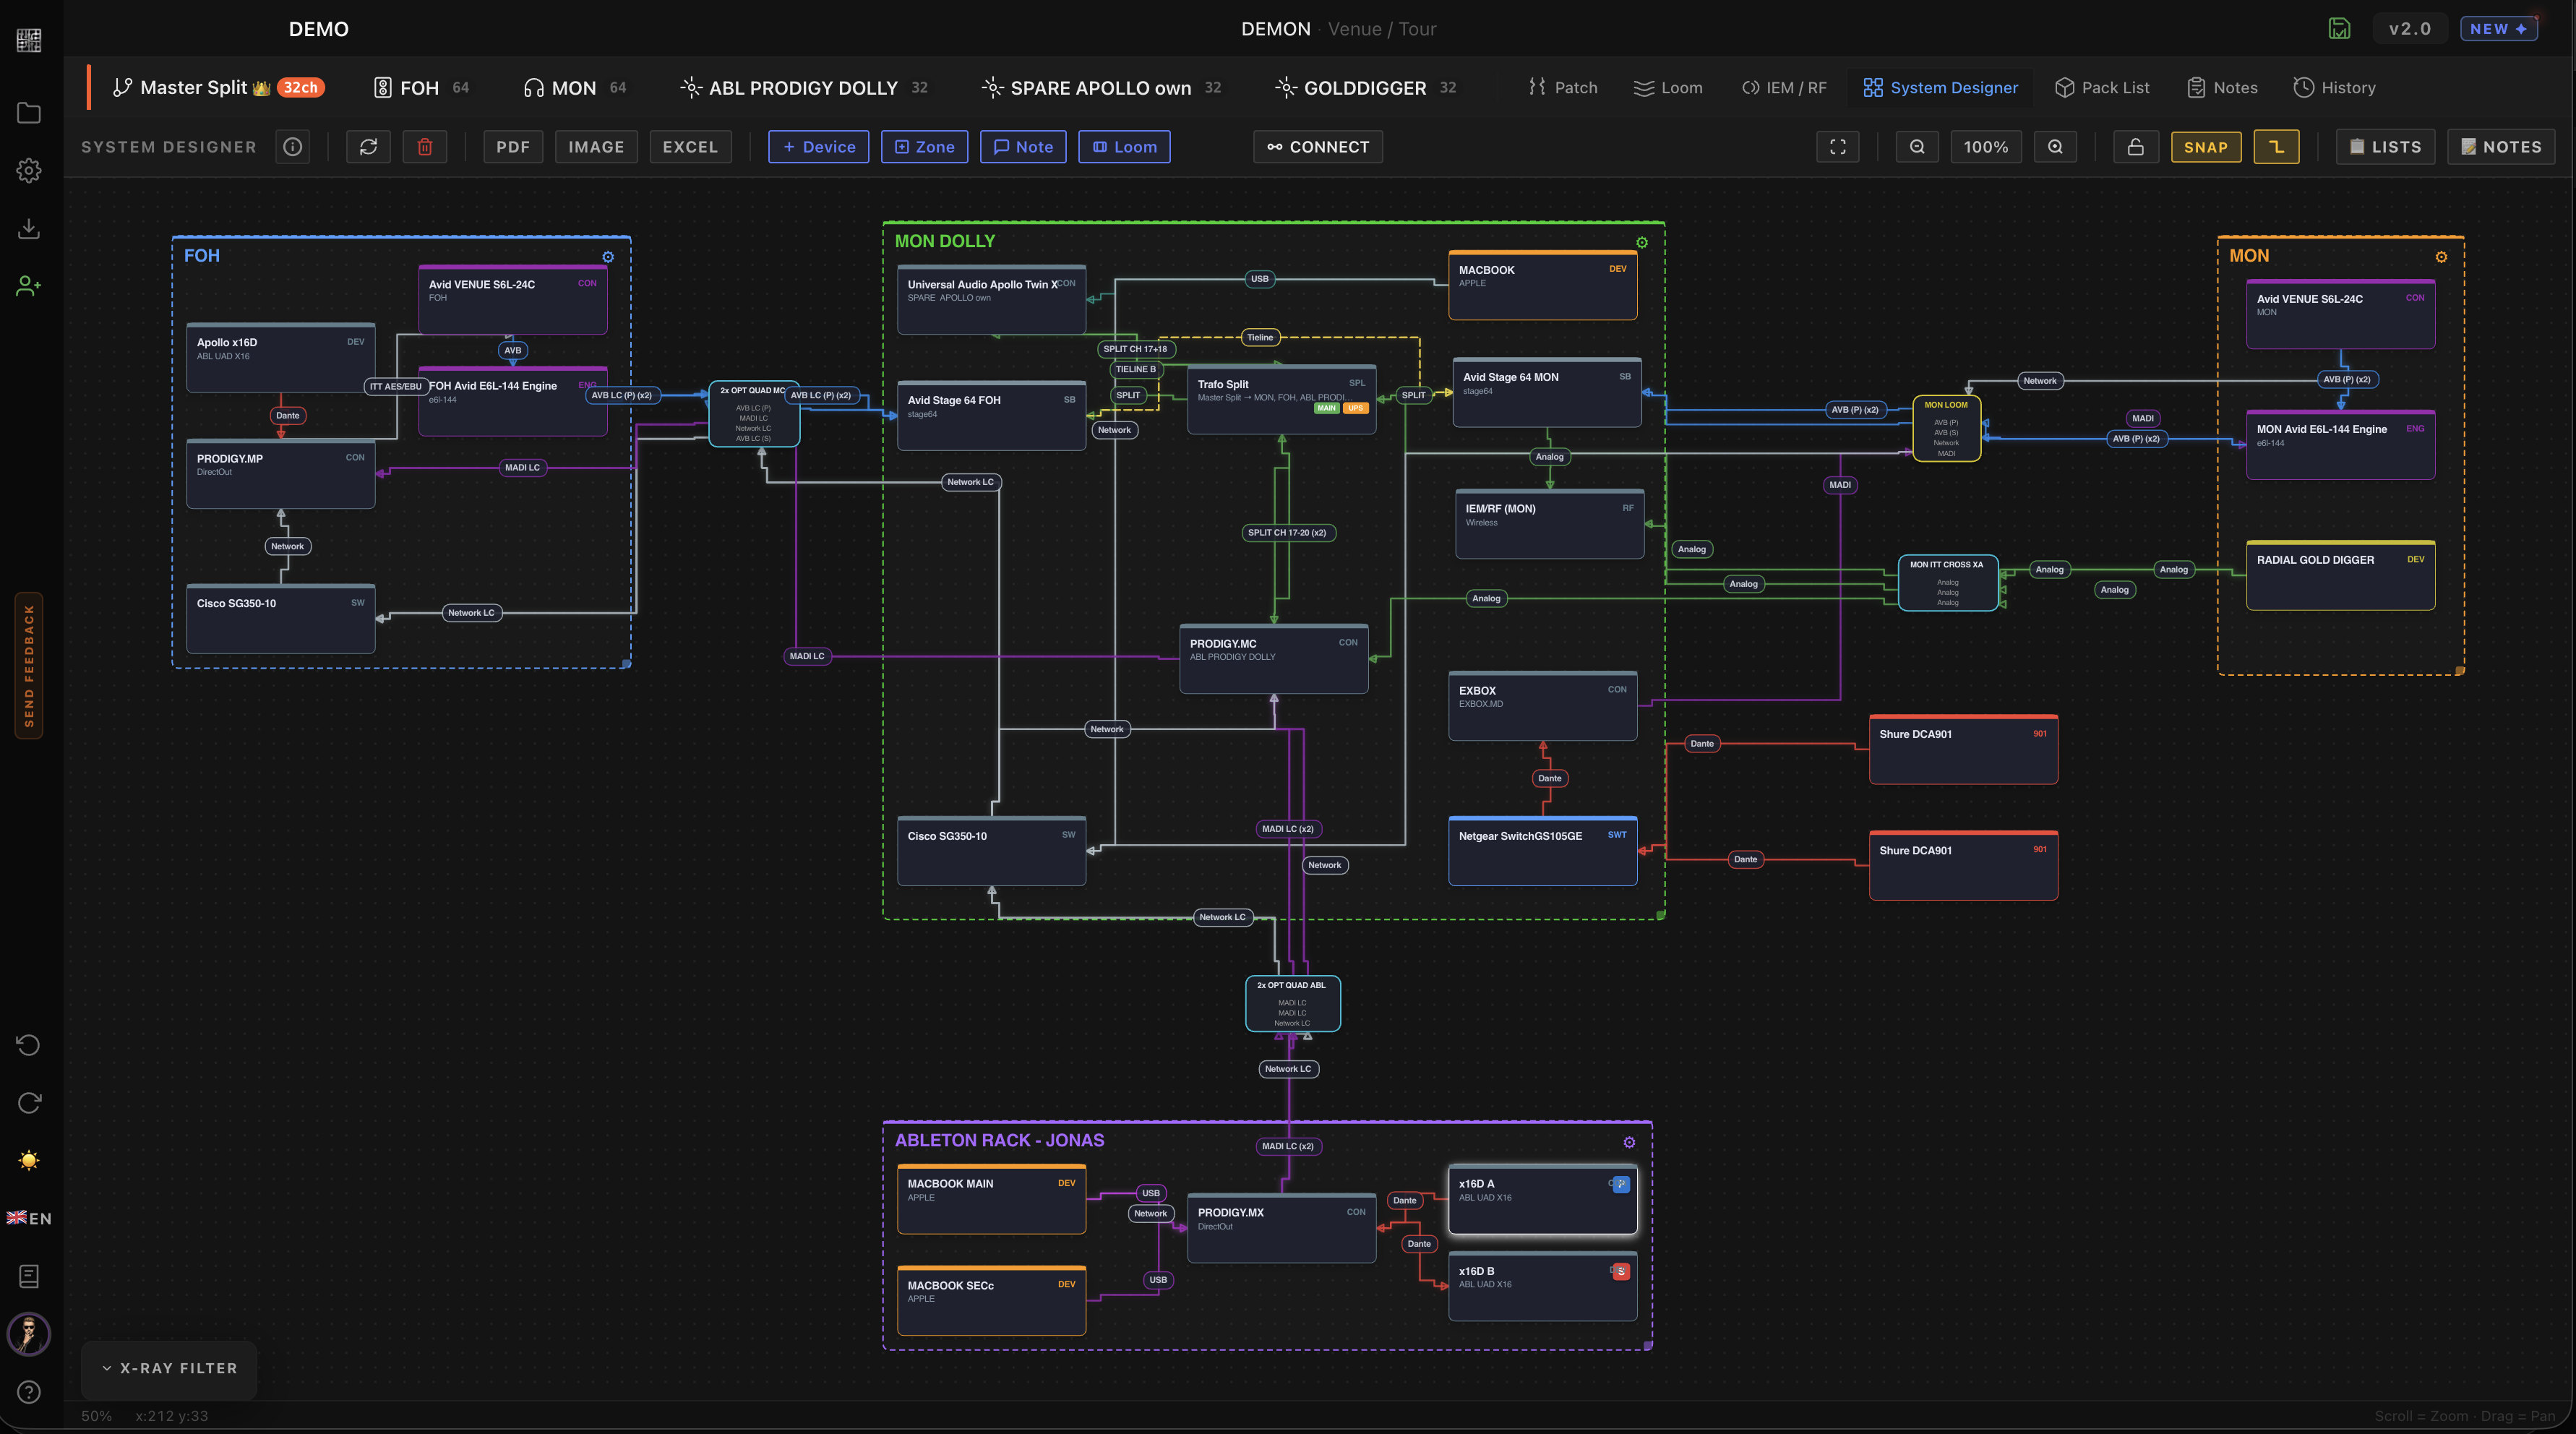Open the History tab
2576x1434 pixels.
point(2334,88)
